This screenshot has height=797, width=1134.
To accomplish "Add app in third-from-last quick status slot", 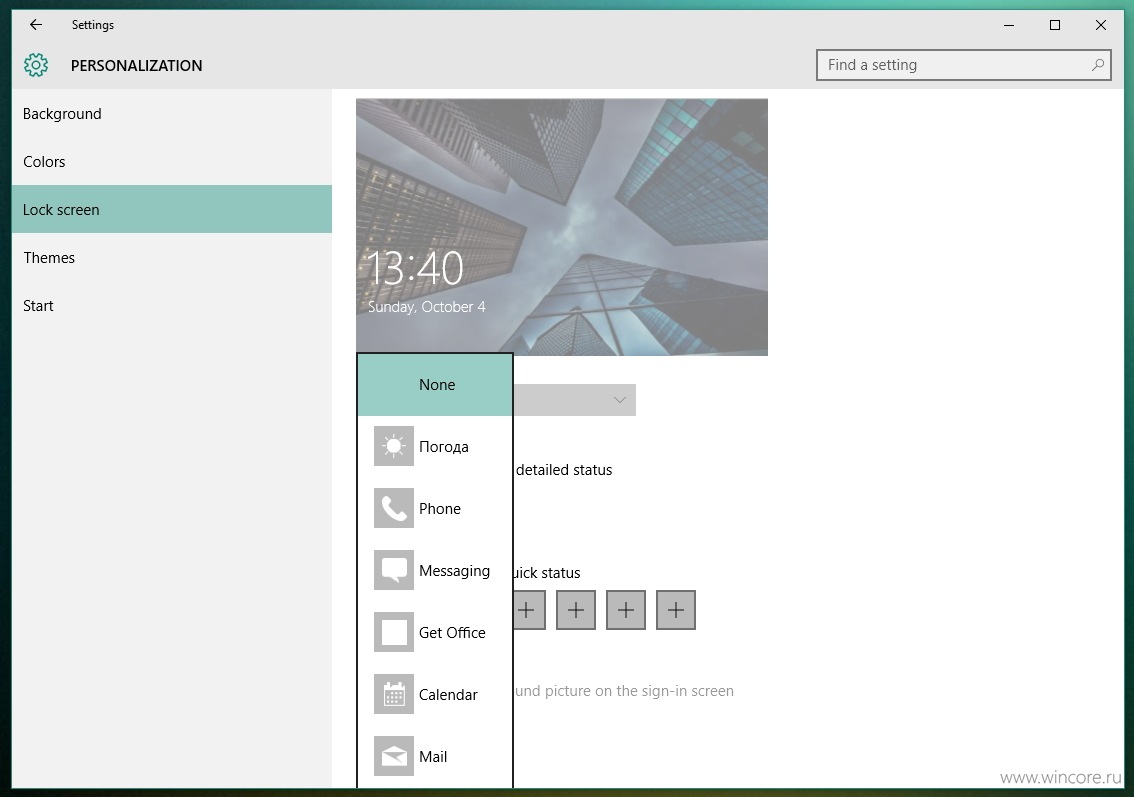I will click(x=576, y=610).
